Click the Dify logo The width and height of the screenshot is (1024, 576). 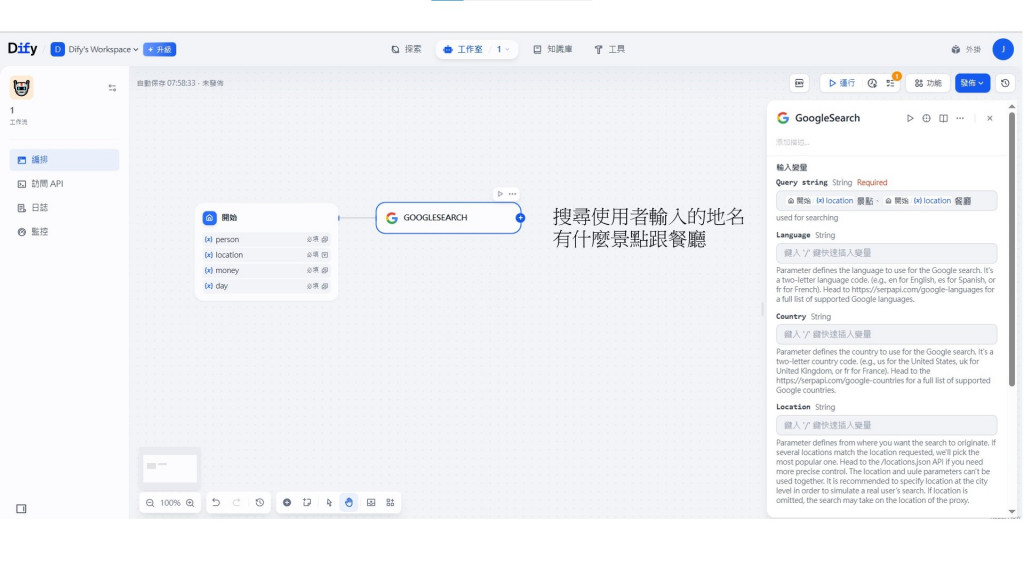coord(22,49)
